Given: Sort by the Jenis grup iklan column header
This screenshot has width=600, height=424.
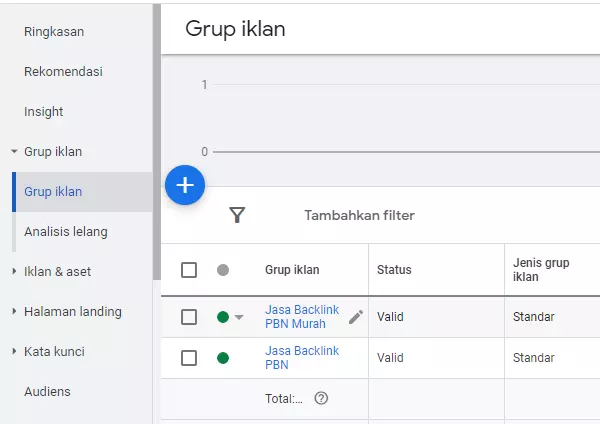Looking at the screenshot, I should [541, 270].
